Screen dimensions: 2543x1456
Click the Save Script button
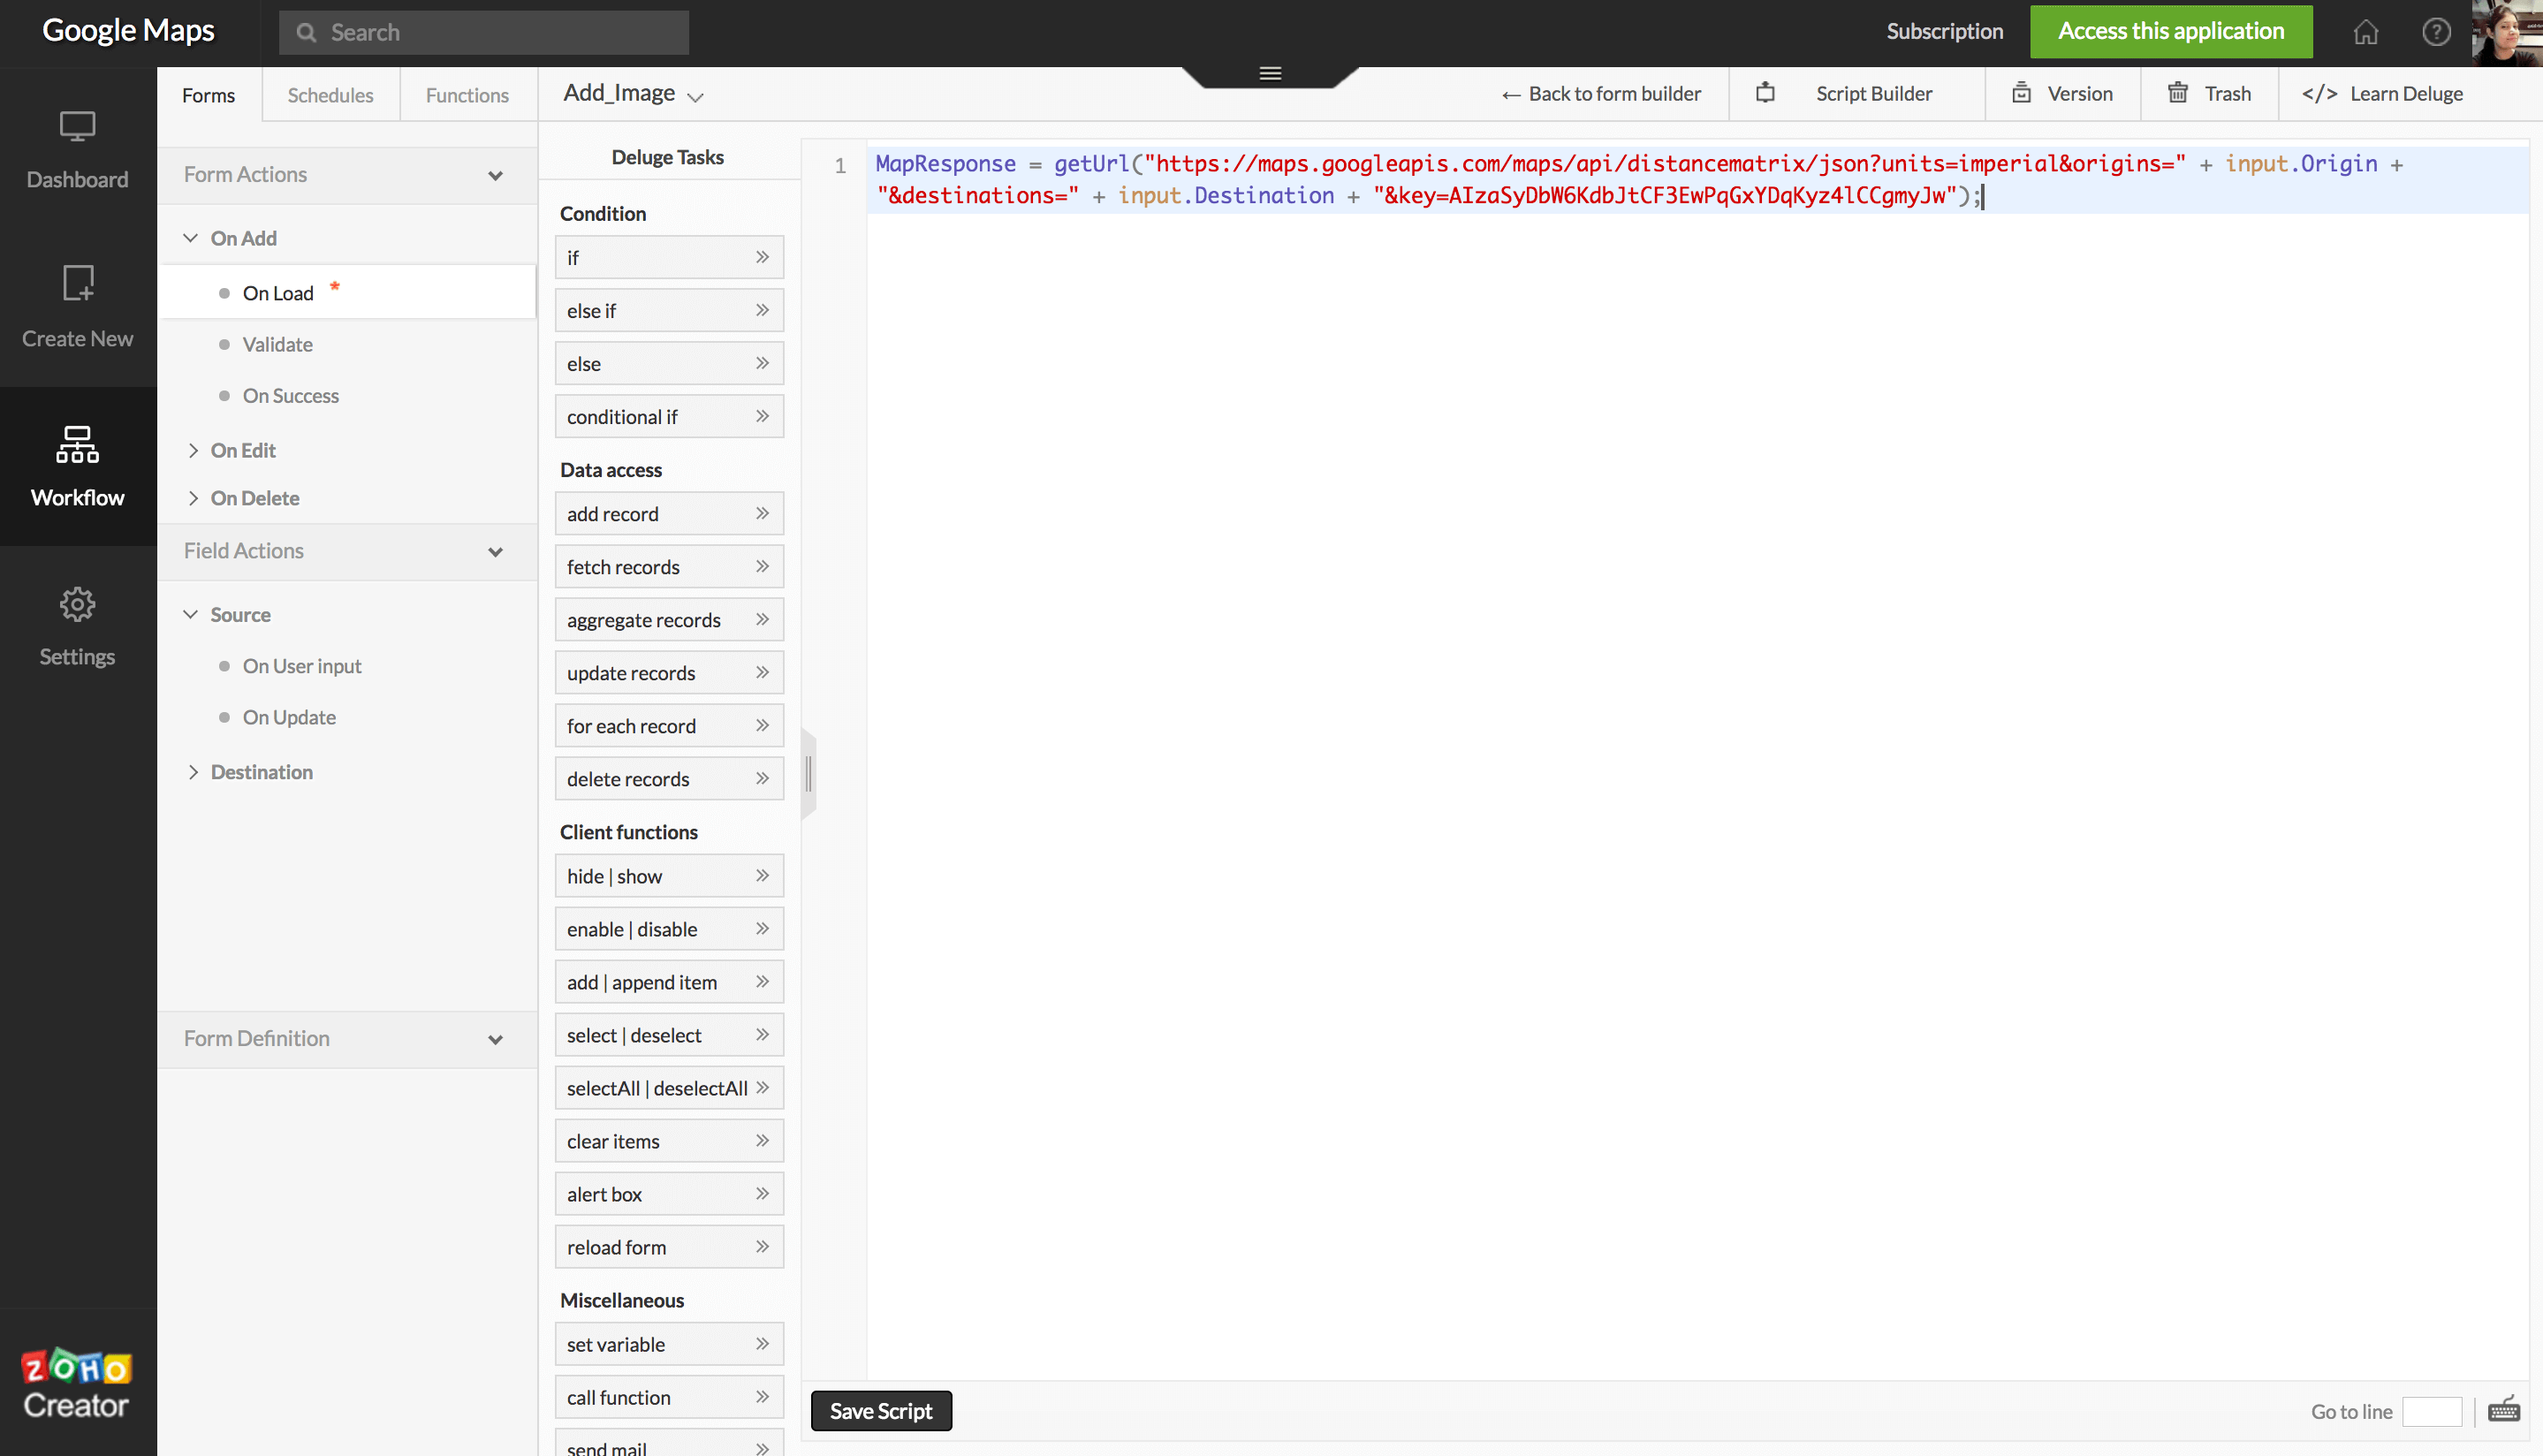[881, 1410]
